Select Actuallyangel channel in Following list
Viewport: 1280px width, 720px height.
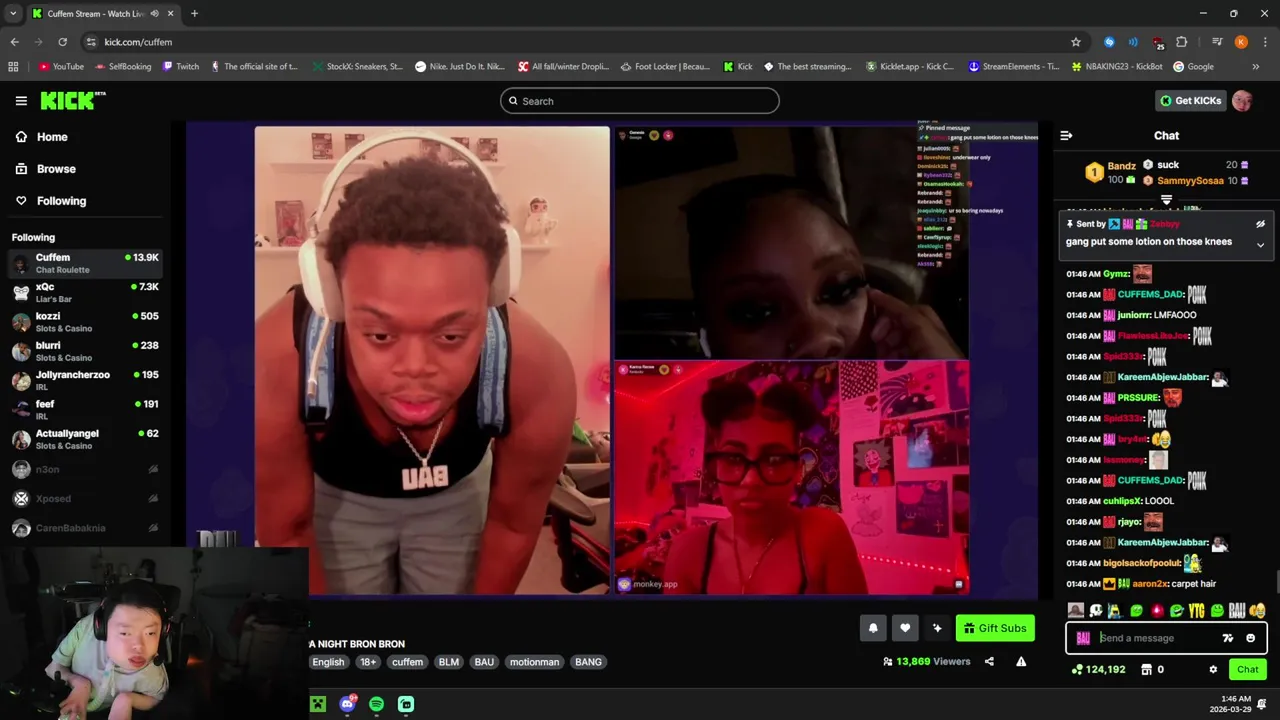tap(85, 439)
